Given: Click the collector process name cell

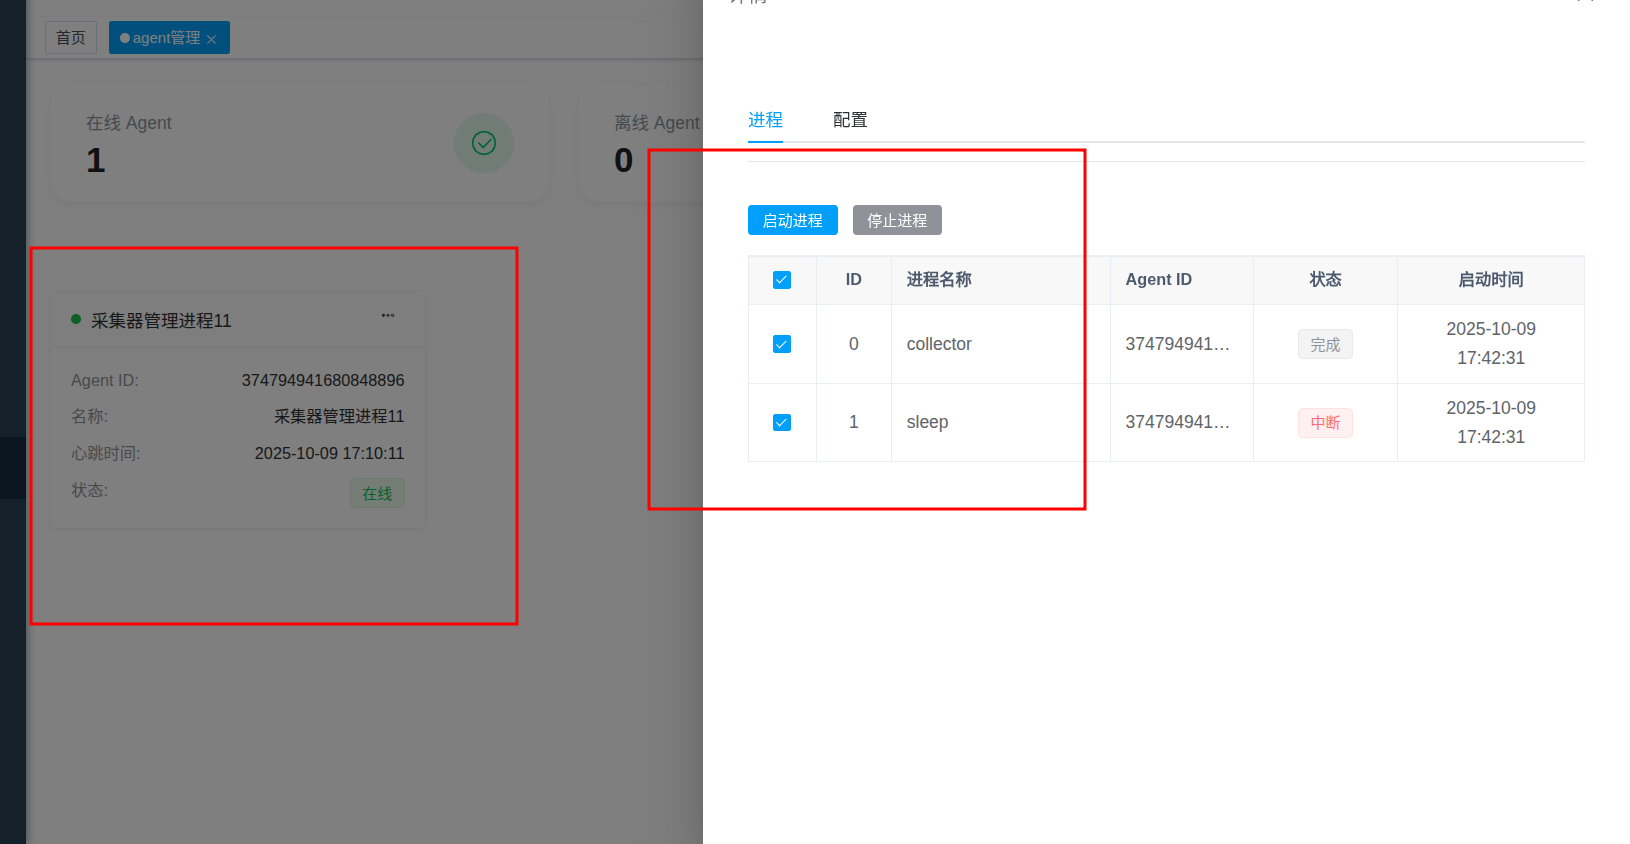Looking at the screenshot, I should pyautogui.click(x=939, y=344).
